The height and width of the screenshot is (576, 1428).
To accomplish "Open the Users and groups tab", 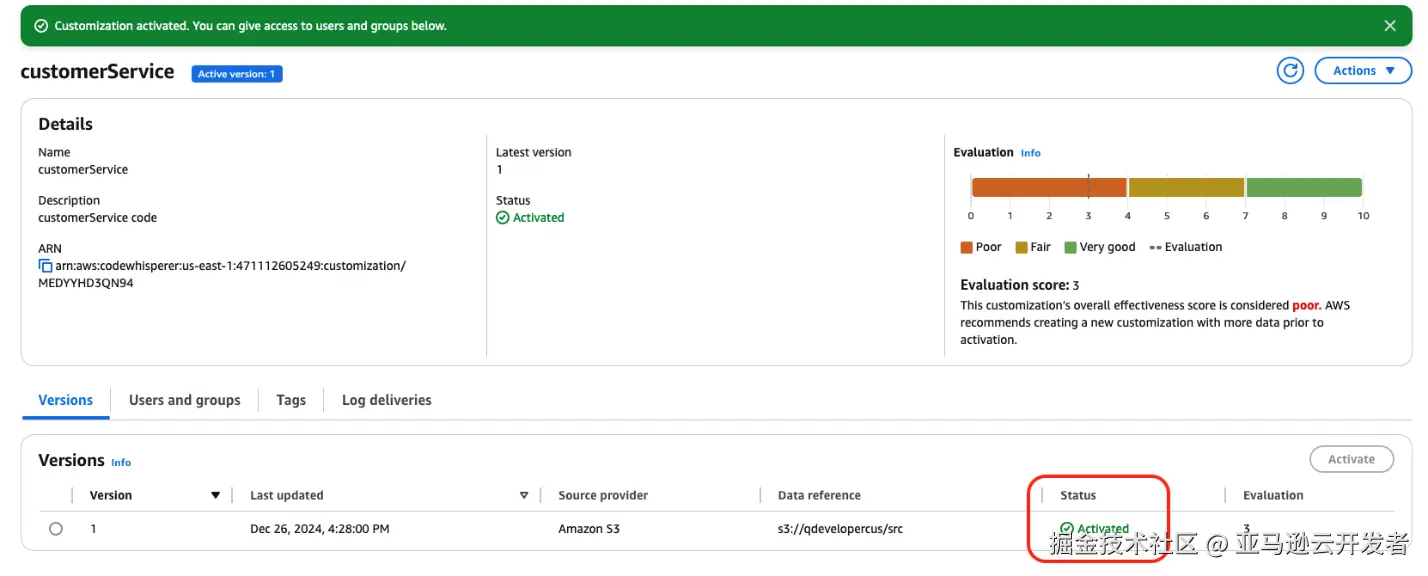I will [185, 400].
